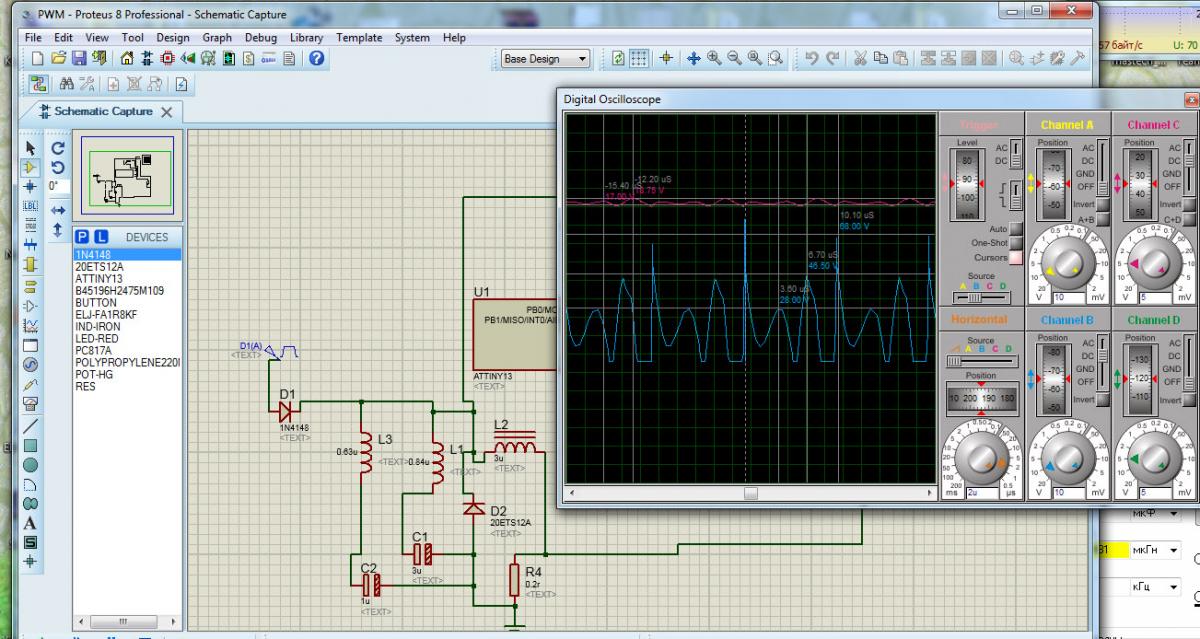1200x639 pixels.
Task: Open an existing project via folder icon
Action: coord(58,59)
